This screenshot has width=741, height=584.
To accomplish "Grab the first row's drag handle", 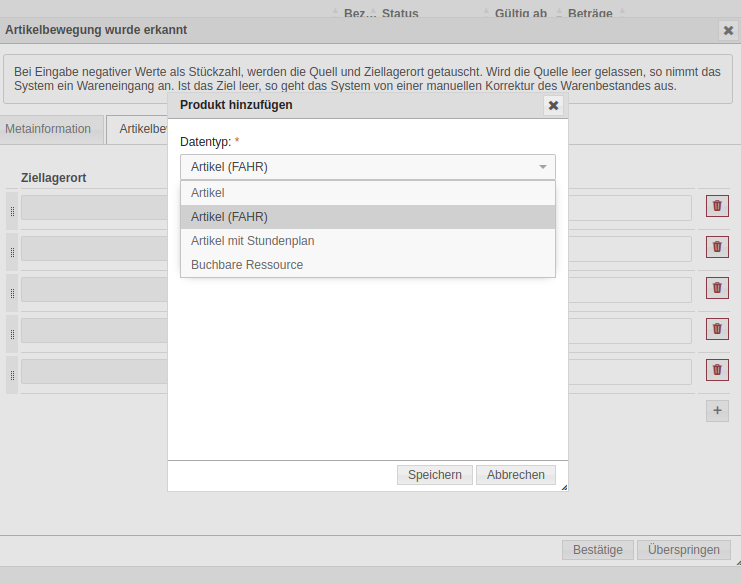I will [x=12, y=211].
